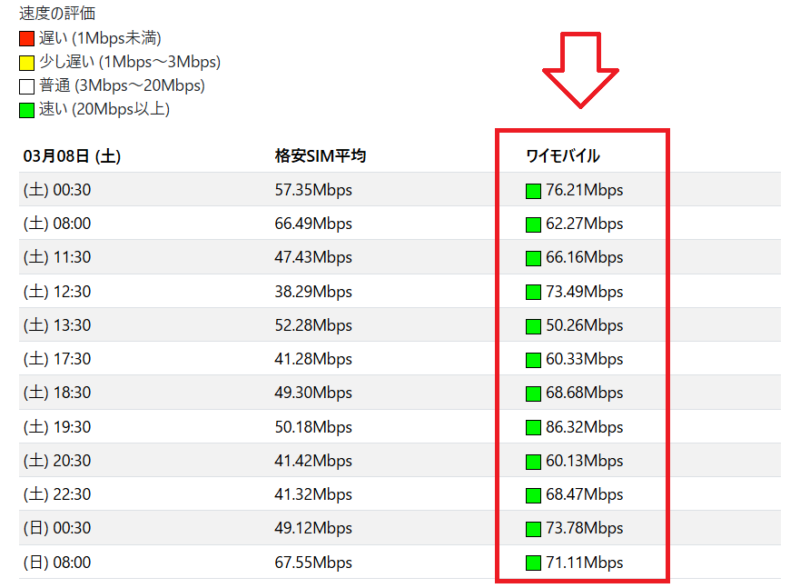
Task: Click the 57.35Mbps average value
Action: point(313,190)
